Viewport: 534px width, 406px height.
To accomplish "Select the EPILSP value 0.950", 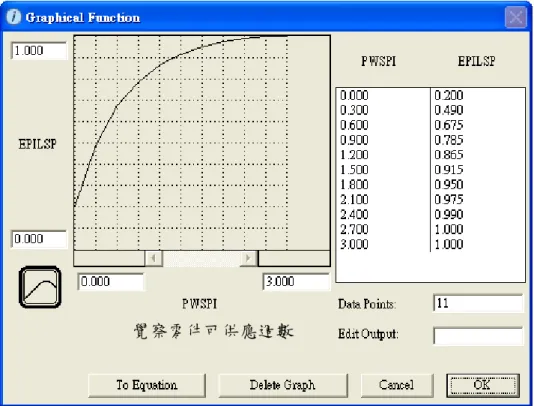I will coord(449,185).
